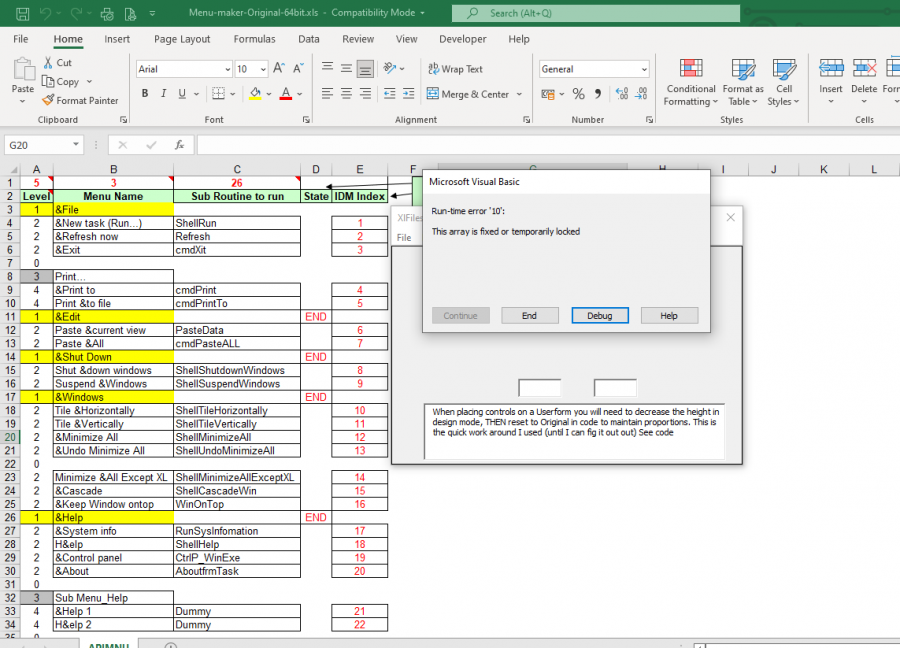900x648 pixels.
Task: Select the cell containing ShellRun
Action: (x=237, y=223)
